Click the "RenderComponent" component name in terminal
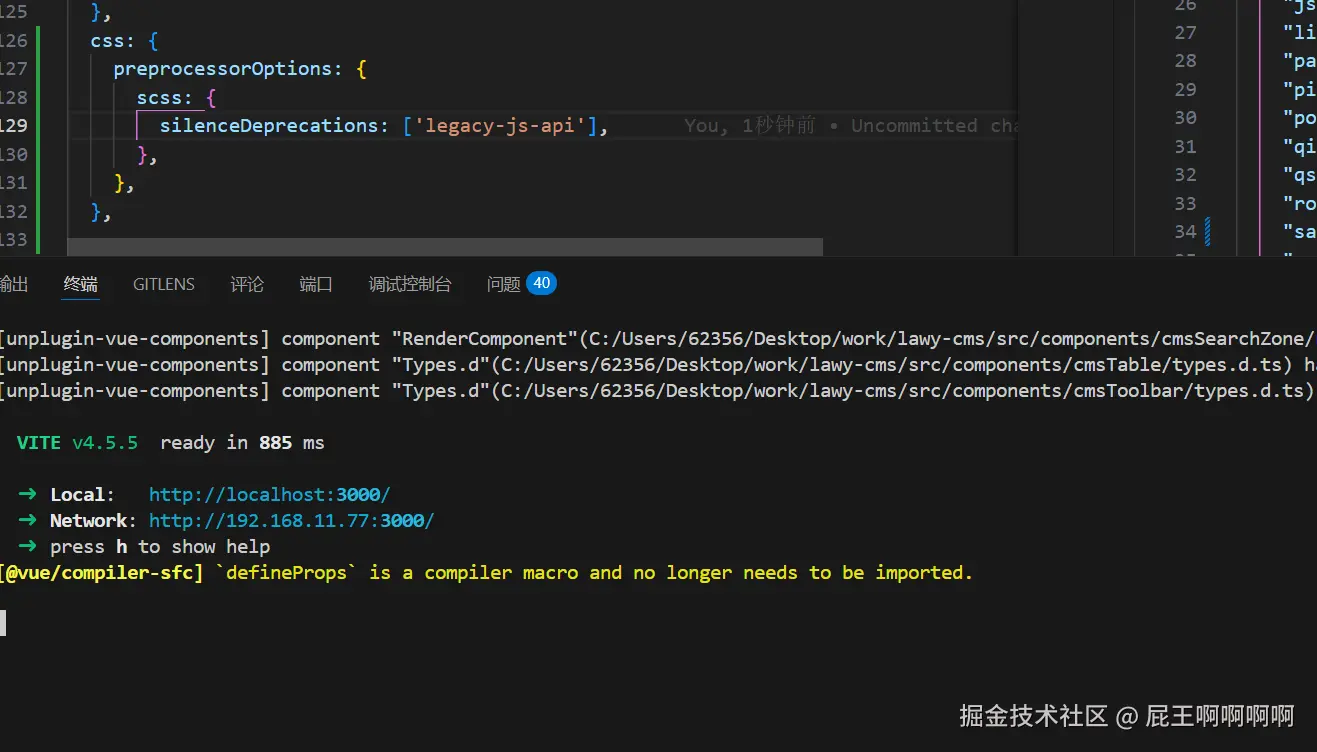1317x752 pixels. coord(488,339)
